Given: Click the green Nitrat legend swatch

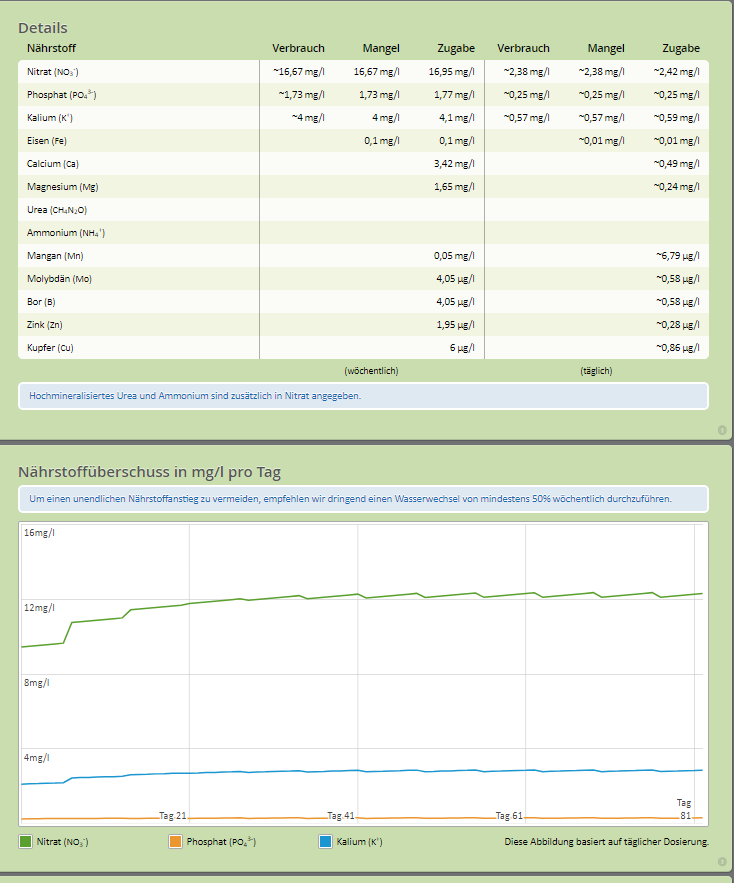Looking at the screenshot, I should [26, 842].
